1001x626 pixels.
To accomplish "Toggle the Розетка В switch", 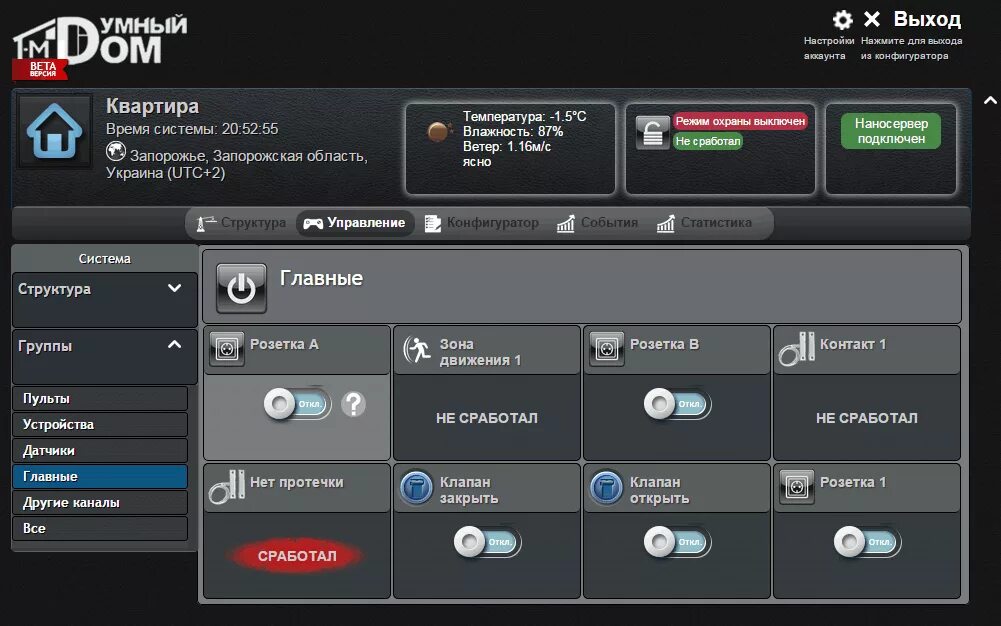I will pyautogui.click(x=677, y=404).
